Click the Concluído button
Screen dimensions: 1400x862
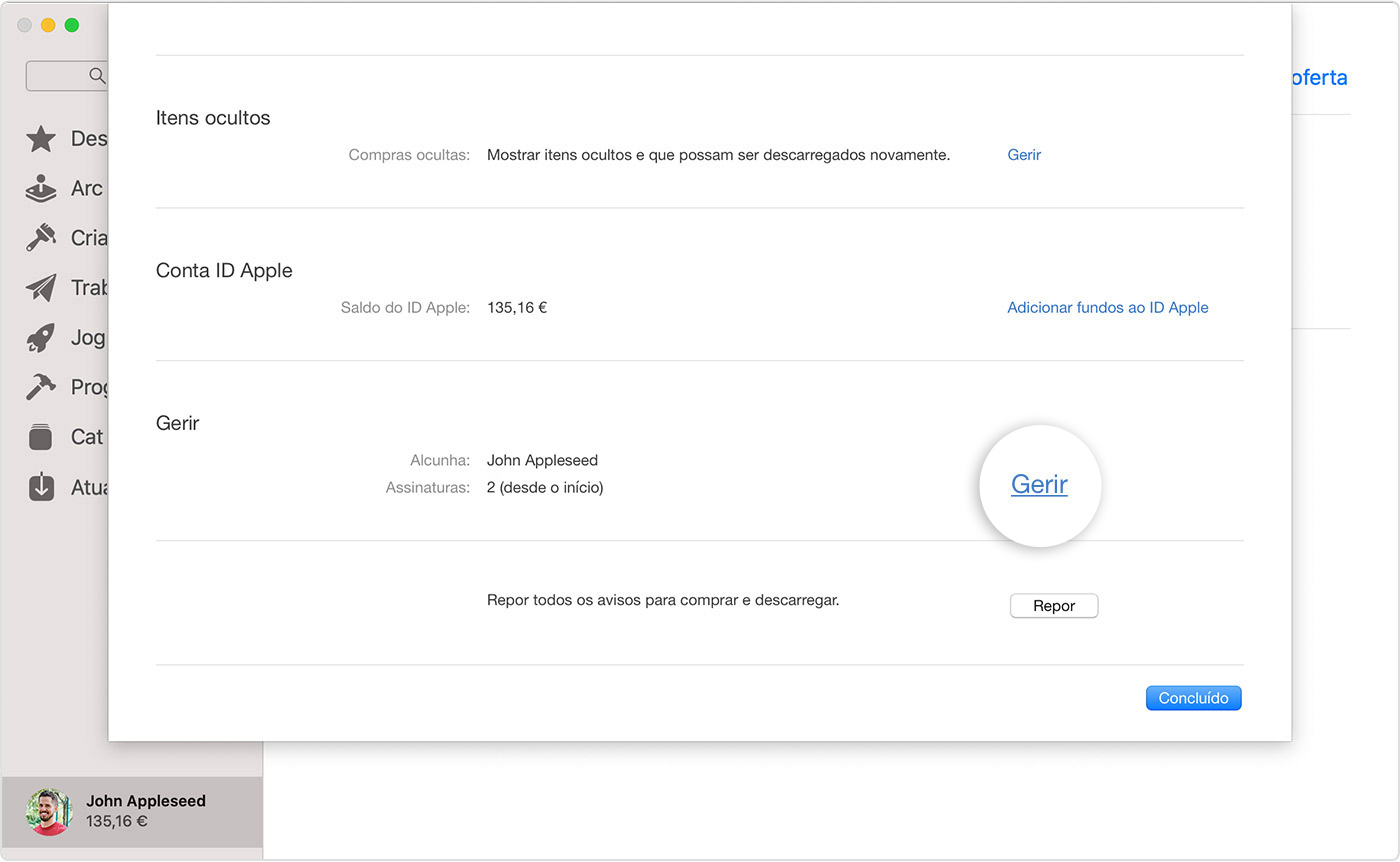1193,698
